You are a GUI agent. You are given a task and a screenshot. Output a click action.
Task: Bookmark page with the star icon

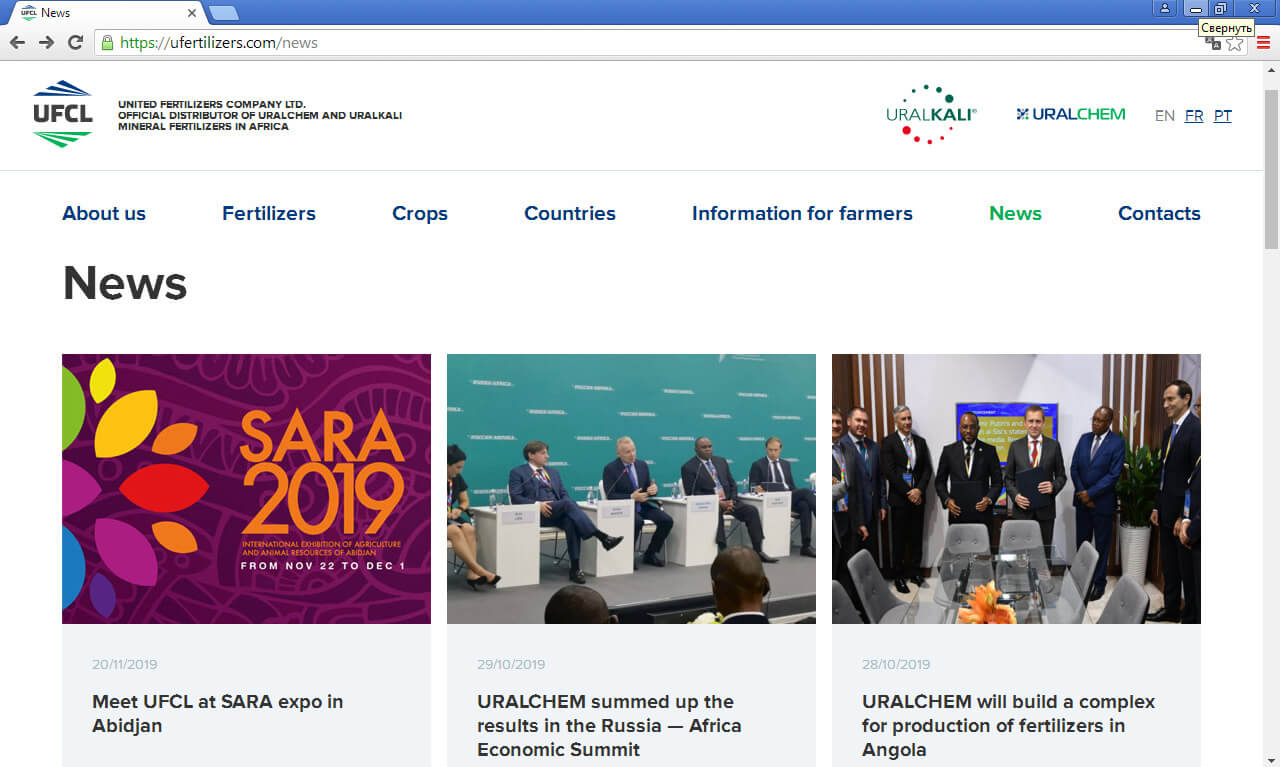[x=1235, y=44]
